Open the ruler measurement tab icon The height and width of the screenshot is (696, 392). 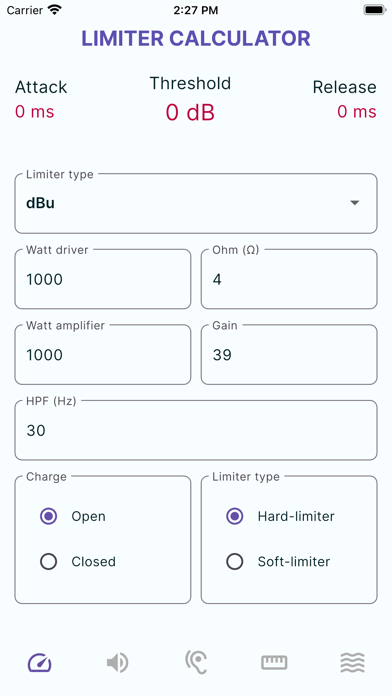pyautogui.click(x=274, y=663)
